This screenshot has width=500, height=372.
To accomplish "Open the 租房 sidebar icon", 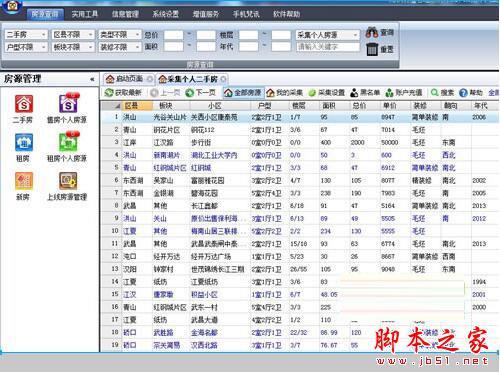I will click(24, 142).
